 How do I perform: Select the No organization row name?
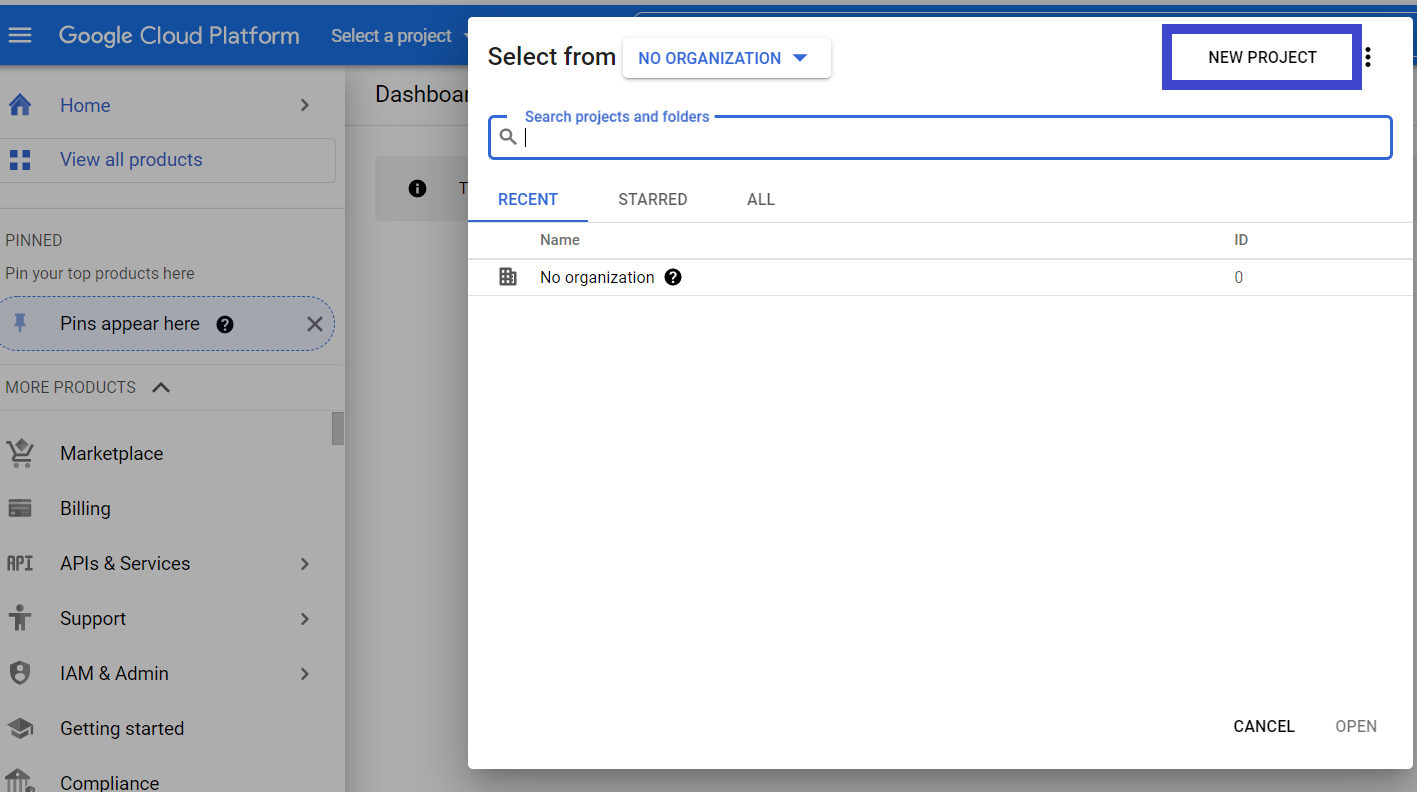point(597,277)
